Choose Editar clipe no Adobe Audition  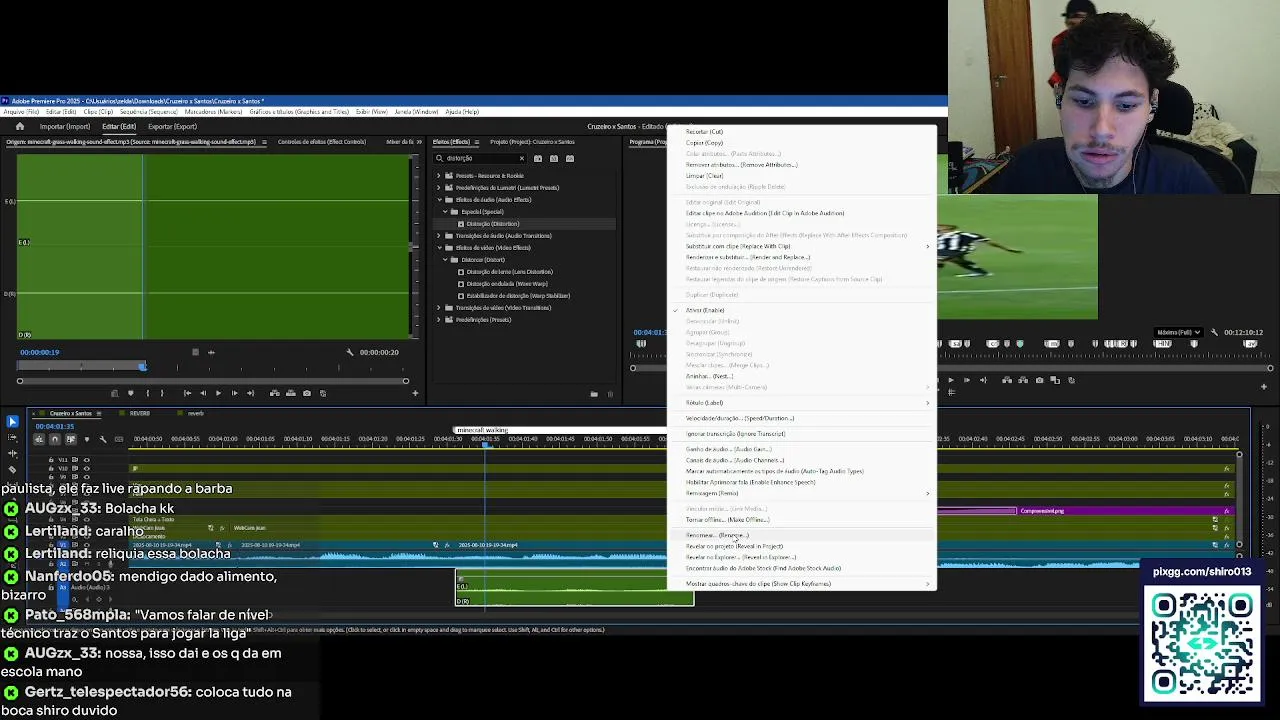click(765, 213)
